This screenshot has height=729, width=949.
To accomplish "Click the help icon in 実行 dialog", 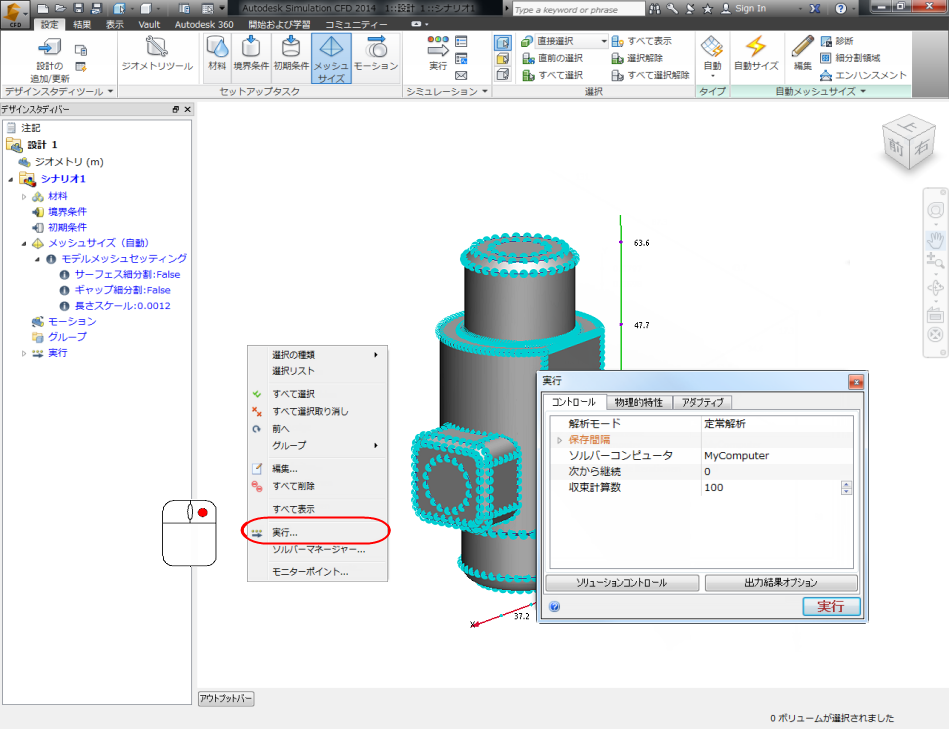I will click(x=554, y=606).
